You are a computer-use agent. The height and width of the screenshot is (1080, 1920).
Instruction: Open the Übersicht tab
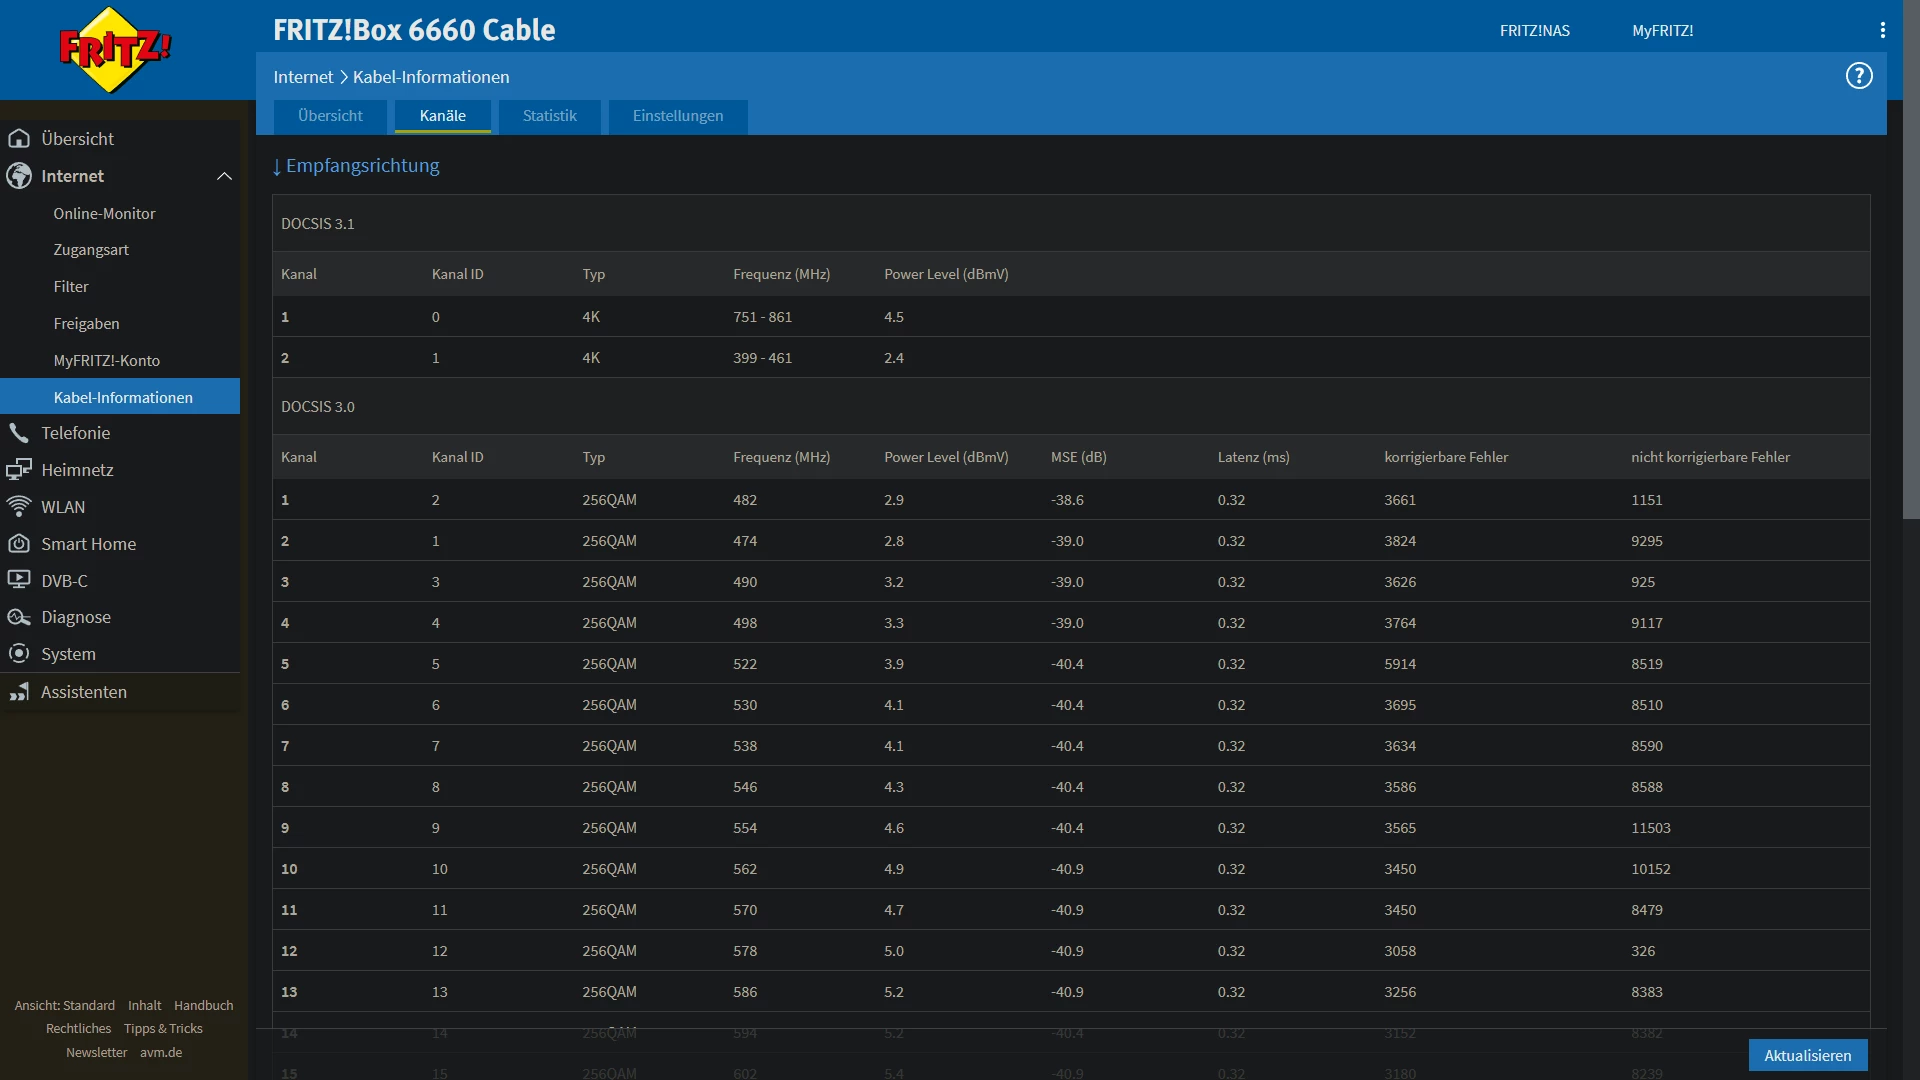pos(330,116)
